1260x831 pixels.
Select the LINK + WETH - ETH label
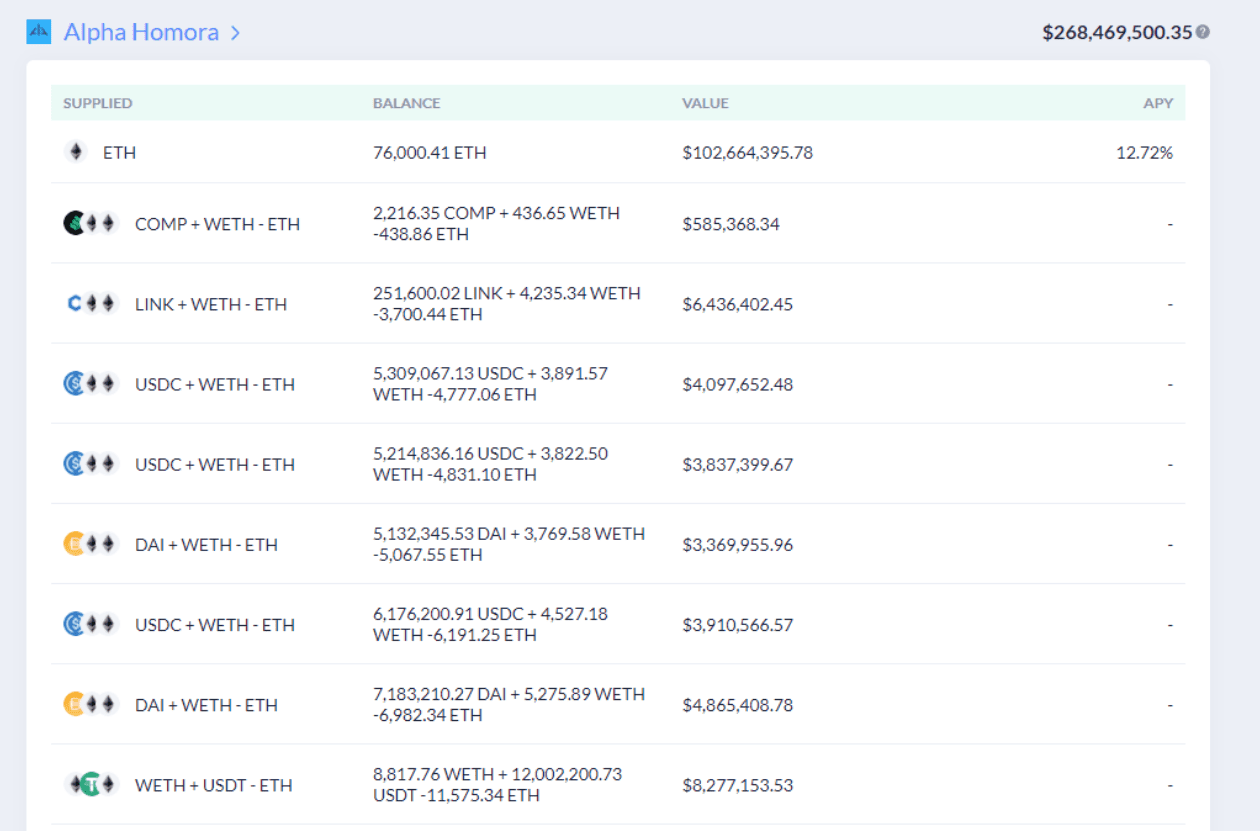tap(211, 304)
